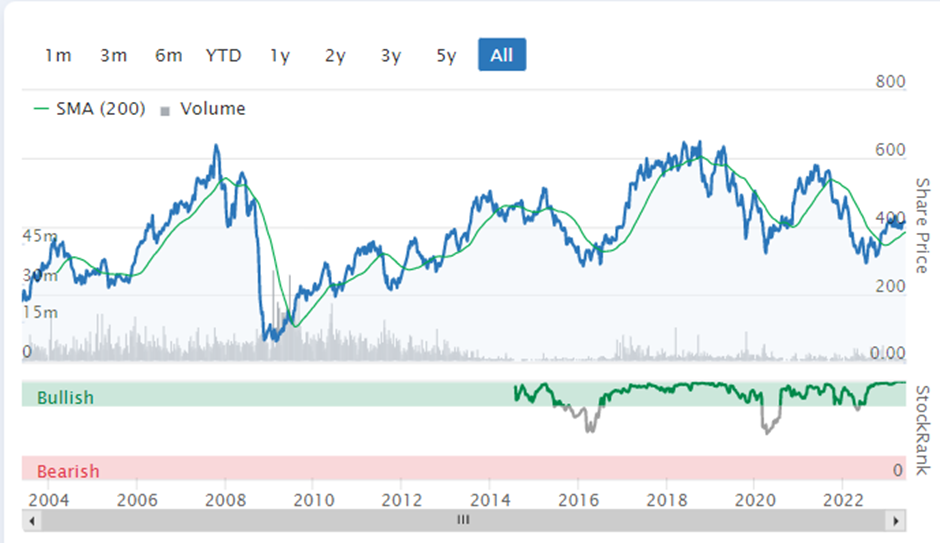Click the 45m volume axis label

[40, 236]
